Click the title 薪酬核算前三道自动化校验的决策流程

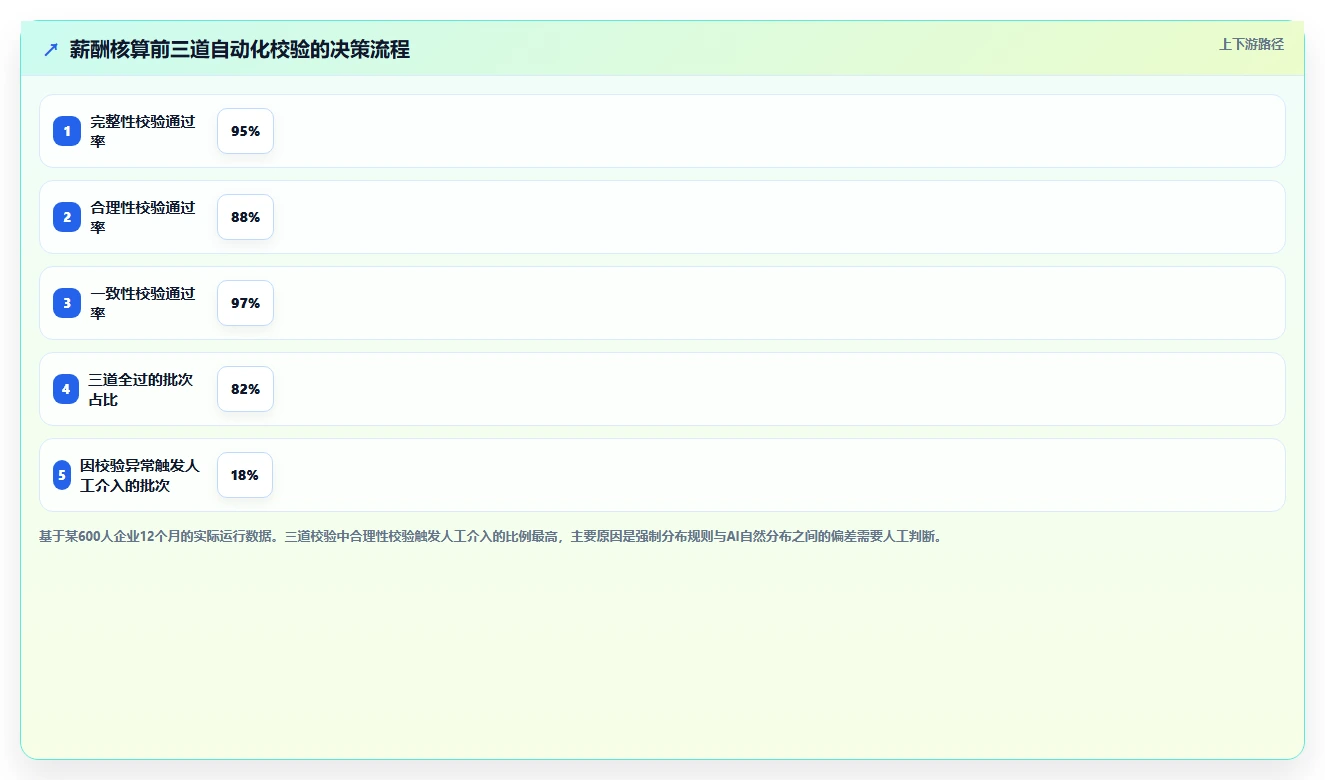point(240,50)
